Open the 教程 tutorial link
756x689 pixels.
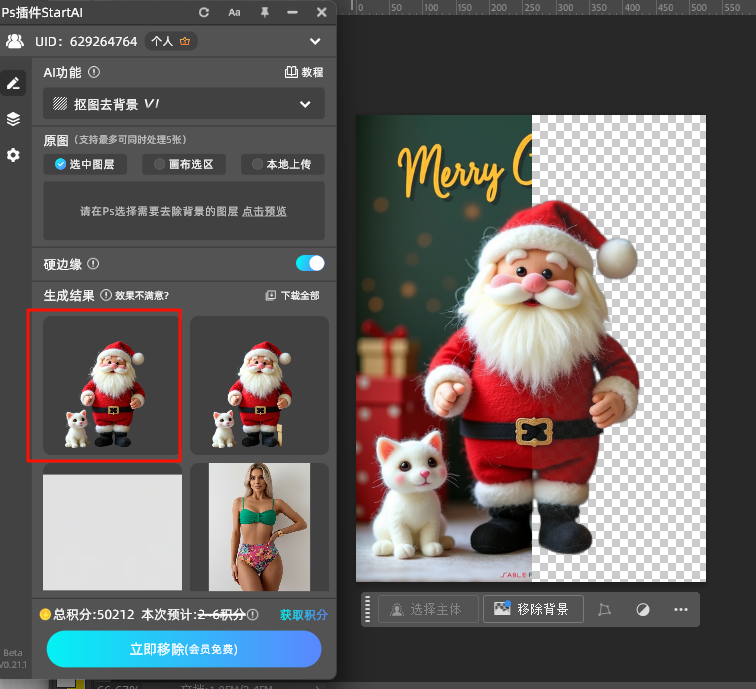[304, 72]
